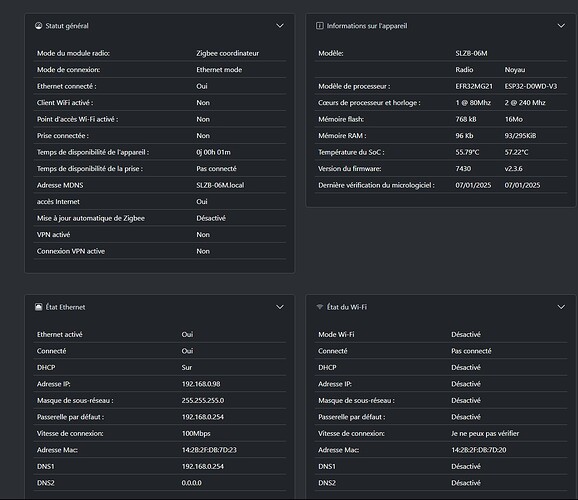Collapse the Statut général panel chevron

click(280, 26)
